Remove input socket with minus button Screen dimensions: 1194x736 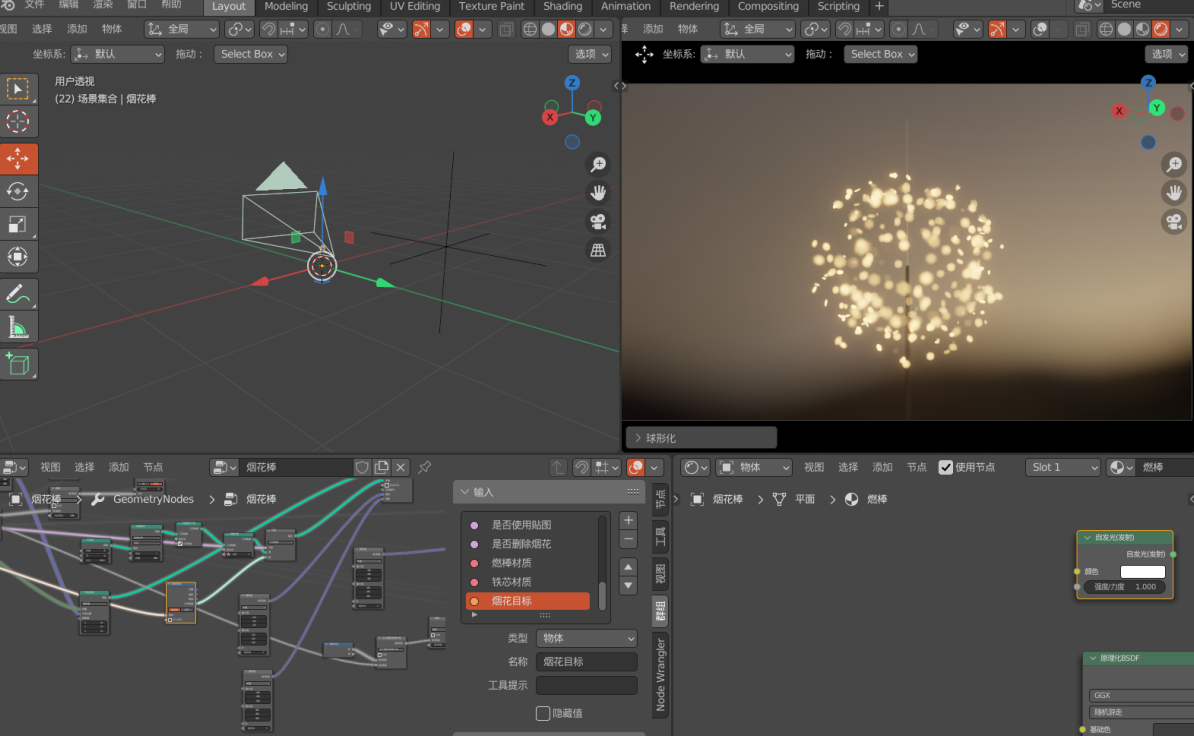pos(627,539)
